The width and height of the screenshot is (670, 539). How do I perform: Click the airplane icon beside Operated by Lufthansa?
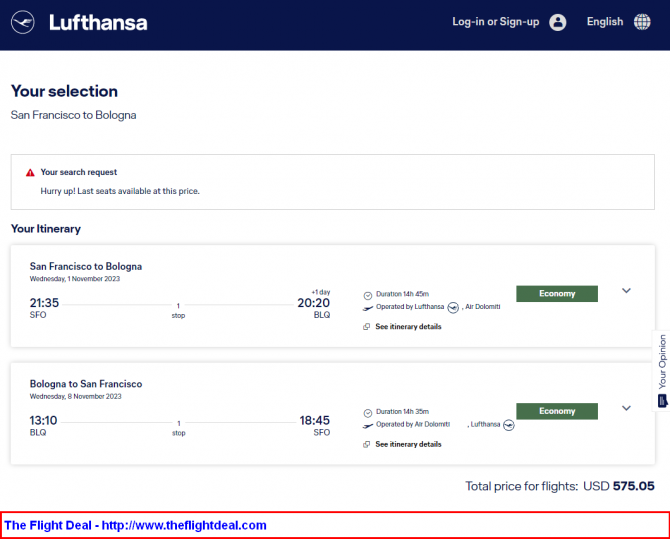[x=367, y=308]
